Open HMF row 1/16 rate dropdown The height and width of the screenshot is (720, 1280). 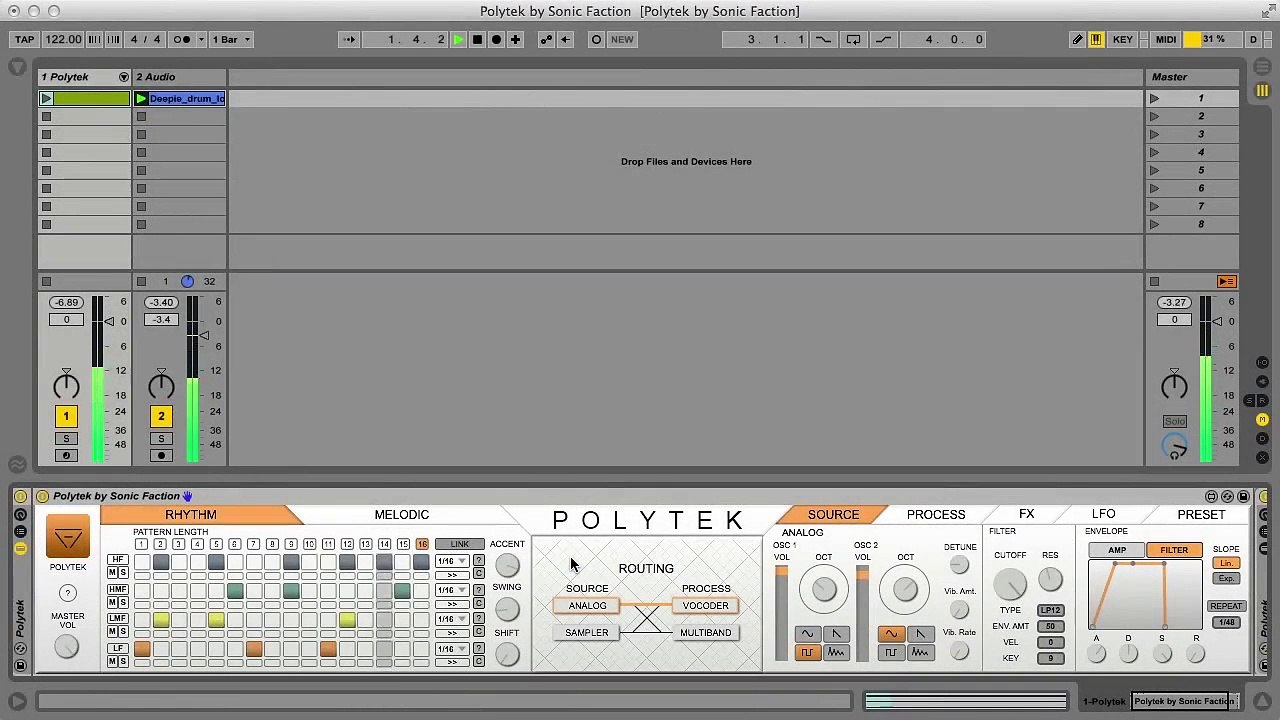tap(452, 590)
